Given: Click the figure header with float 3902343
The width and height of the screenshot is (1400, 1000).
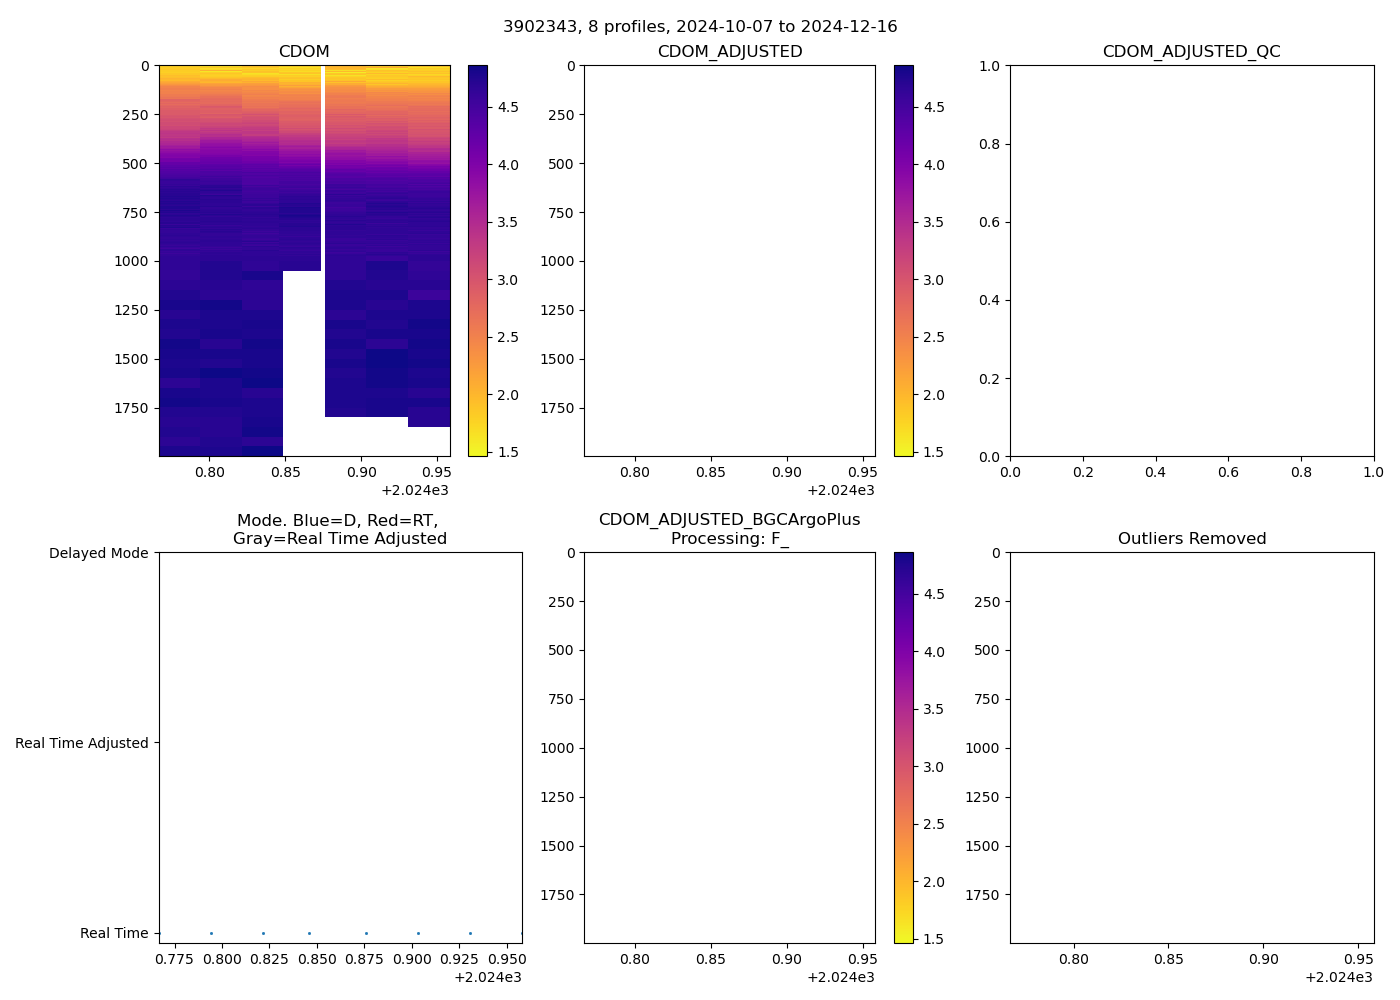Looking at the screenshot, I should (700, 27).
